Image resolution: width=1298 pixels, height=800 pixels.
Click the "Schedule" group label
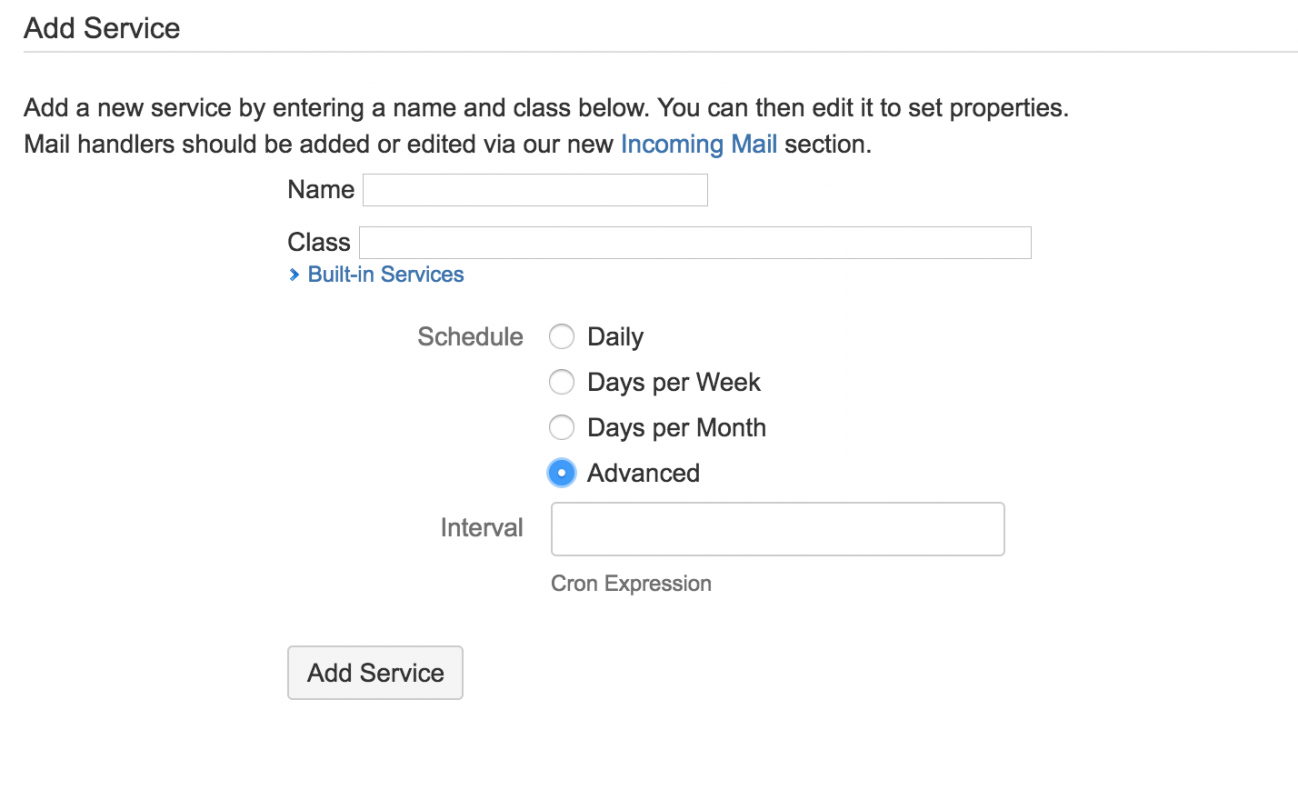(470, 337)
